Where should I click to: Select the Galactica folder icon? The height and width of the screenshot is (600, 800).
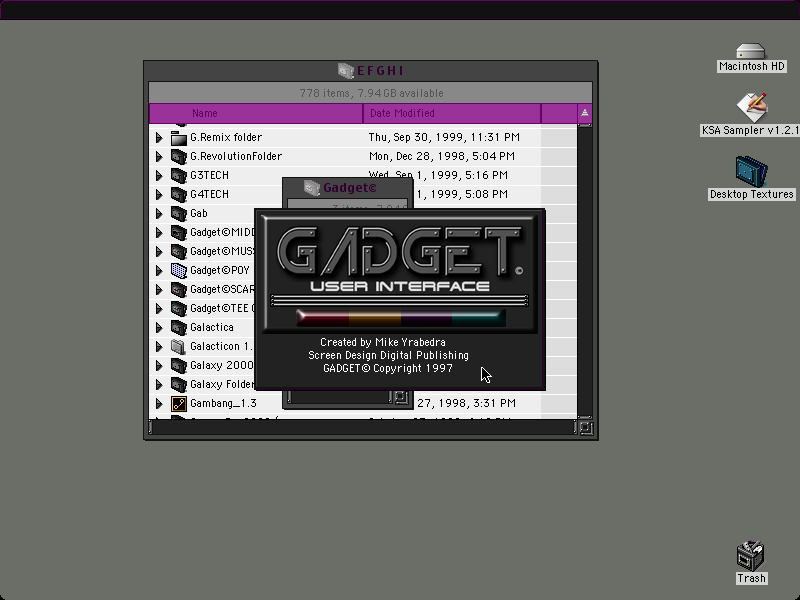(x=179, y=327)
